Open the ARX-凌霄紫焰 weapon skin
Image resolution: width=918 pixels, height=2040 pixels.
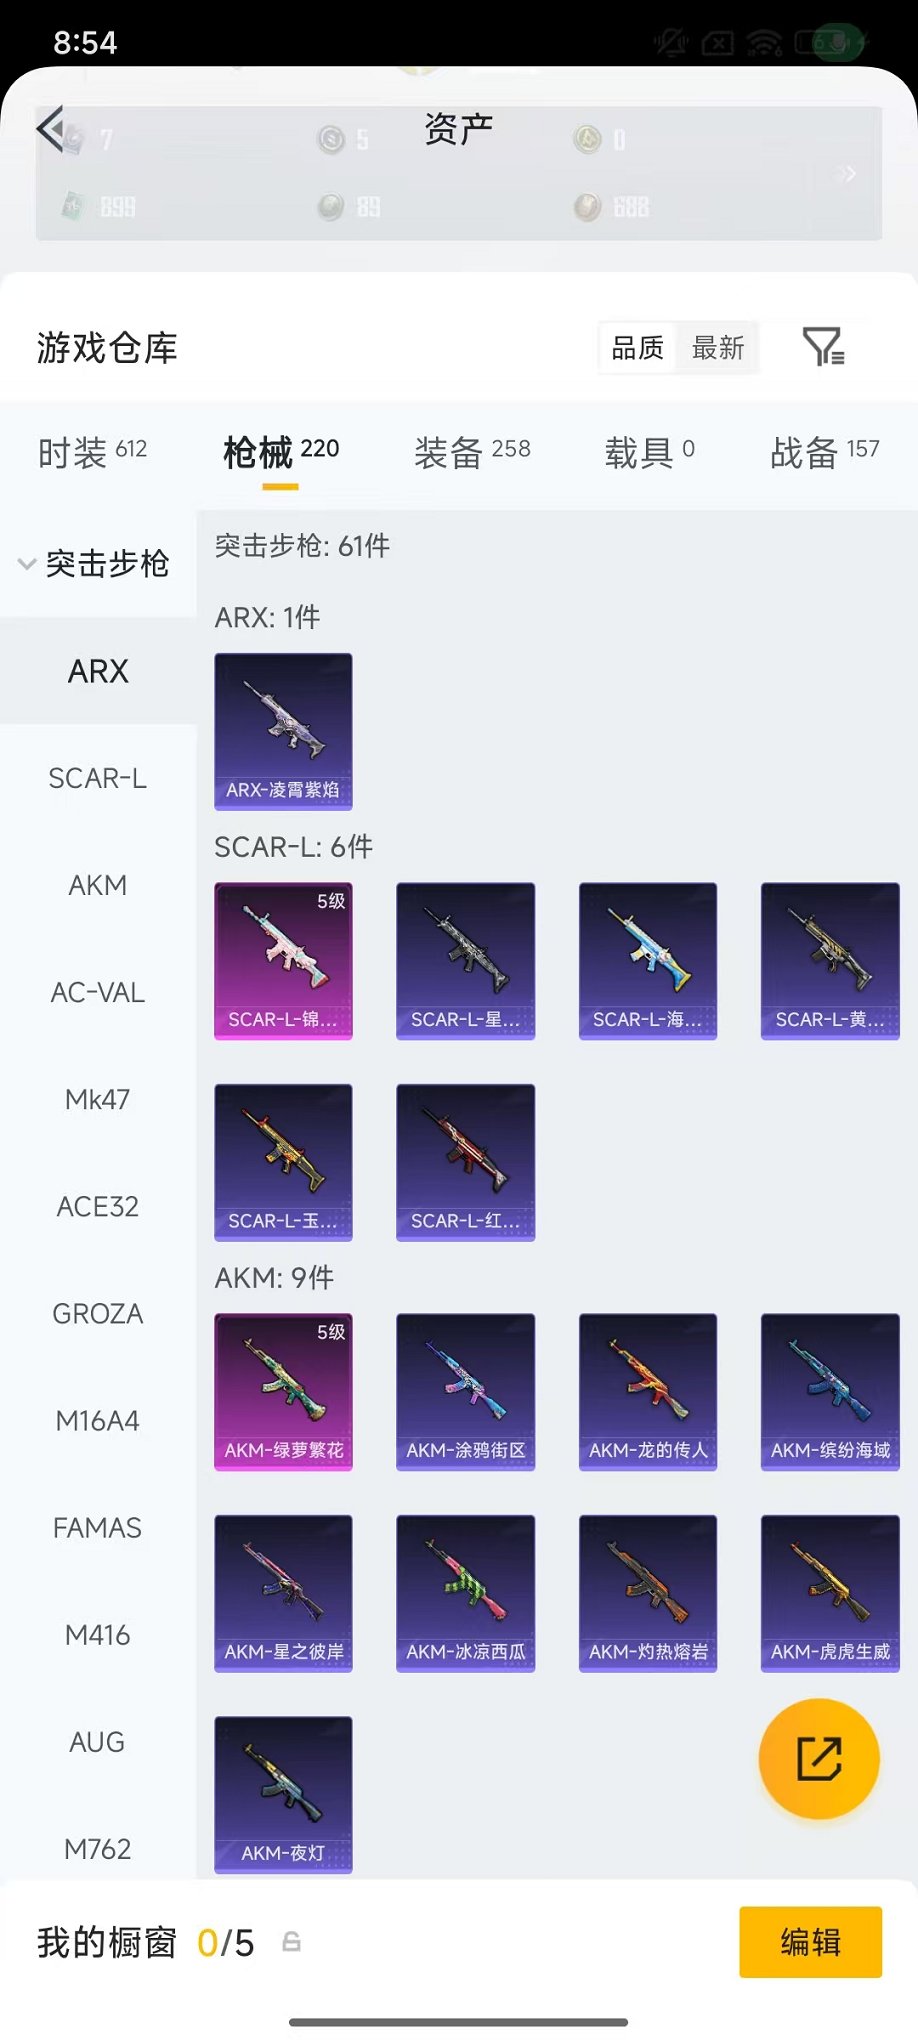pos(283,731)
